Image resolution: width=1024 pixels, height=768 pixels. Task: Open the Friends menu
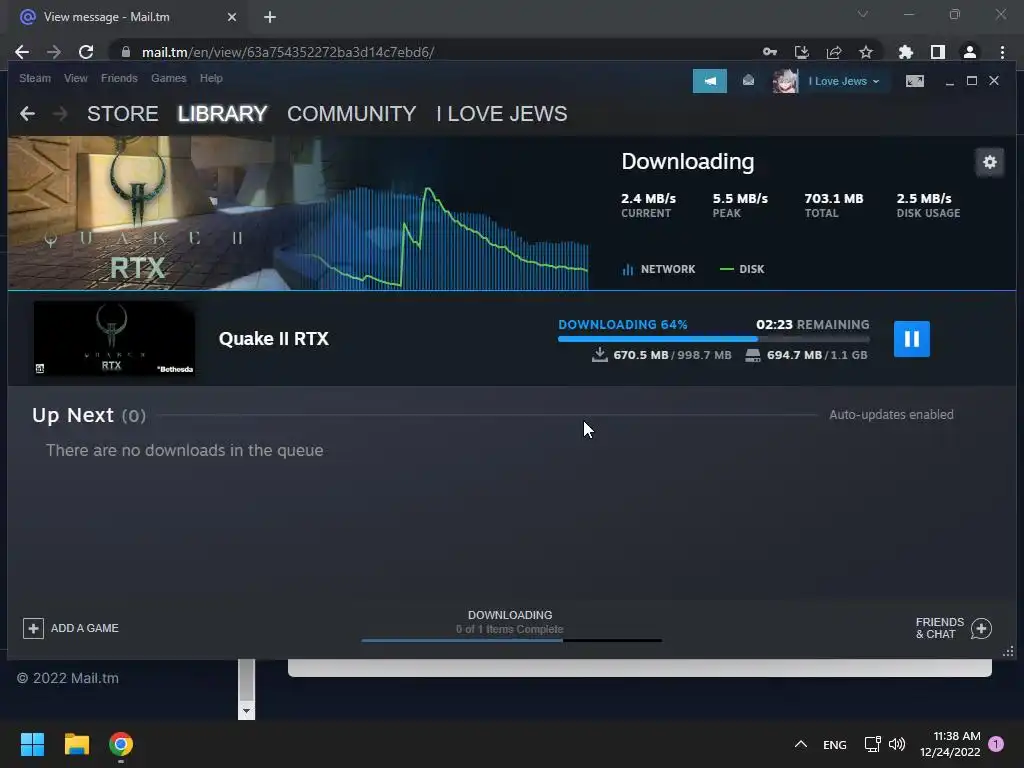pos(119,78)
